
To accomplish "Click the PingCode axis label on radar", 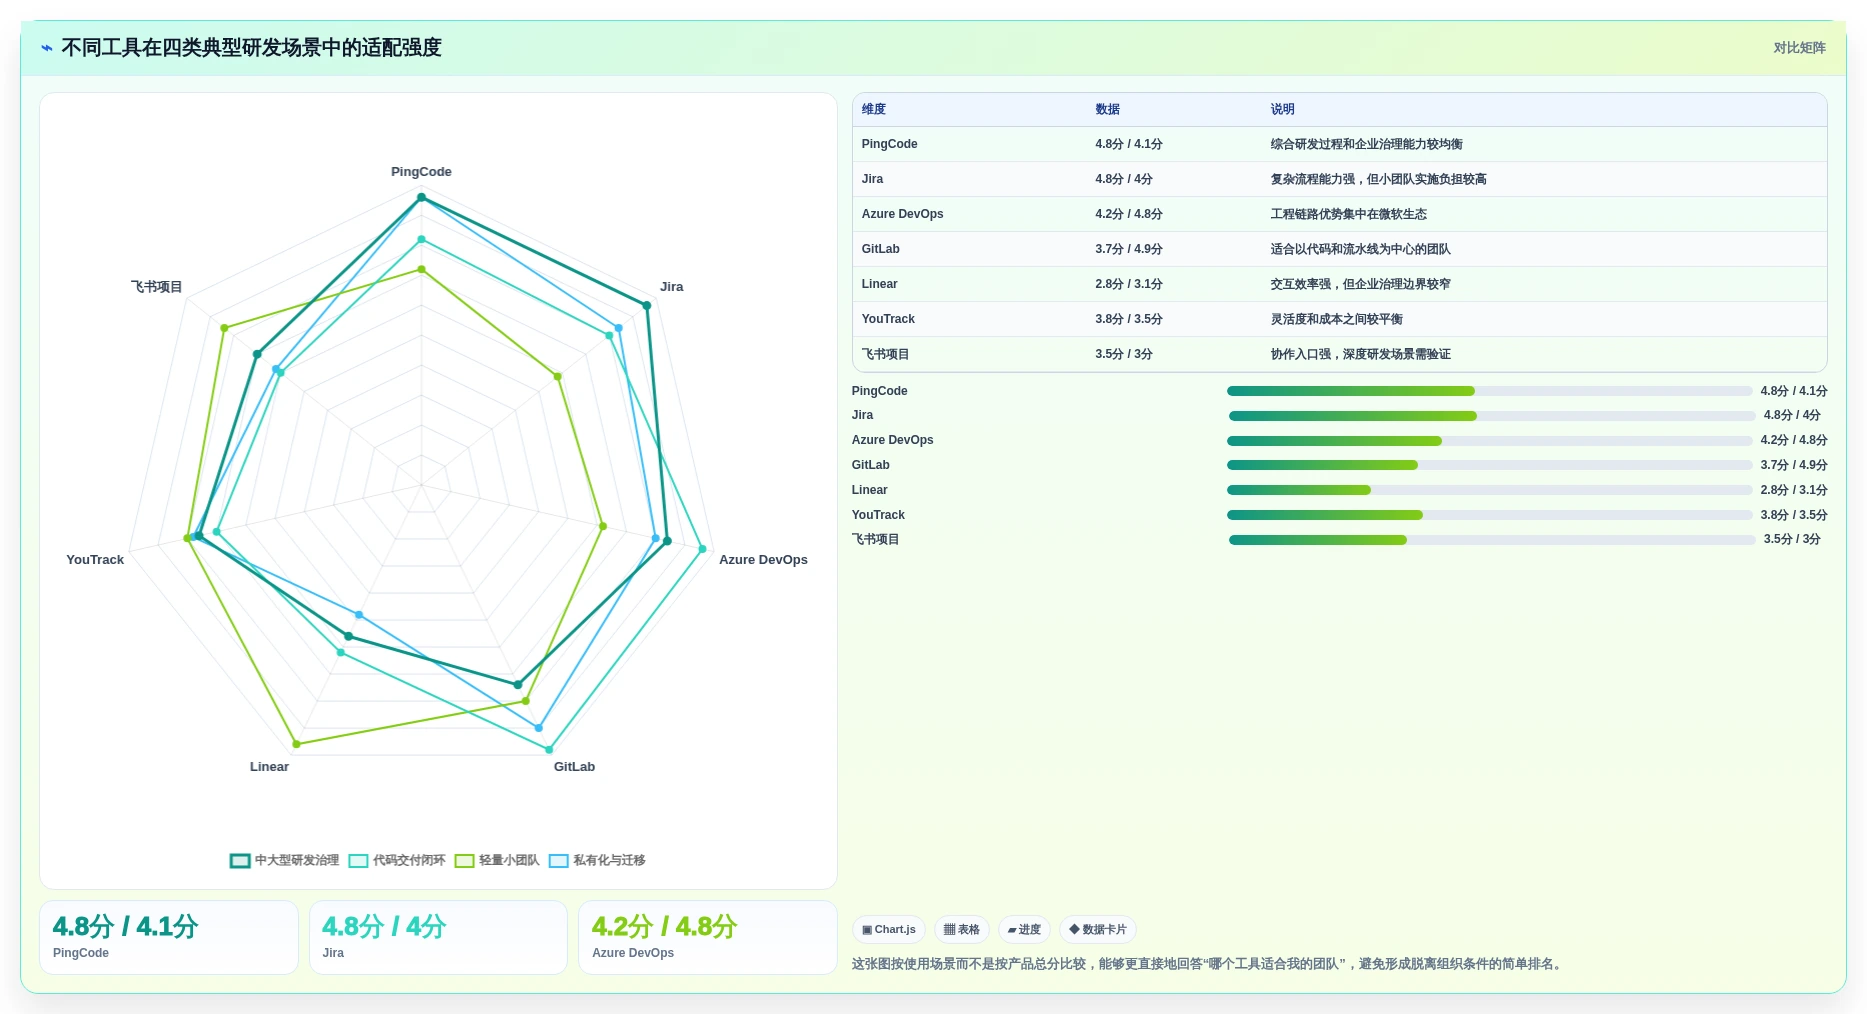I will click(x=421, y=172).
